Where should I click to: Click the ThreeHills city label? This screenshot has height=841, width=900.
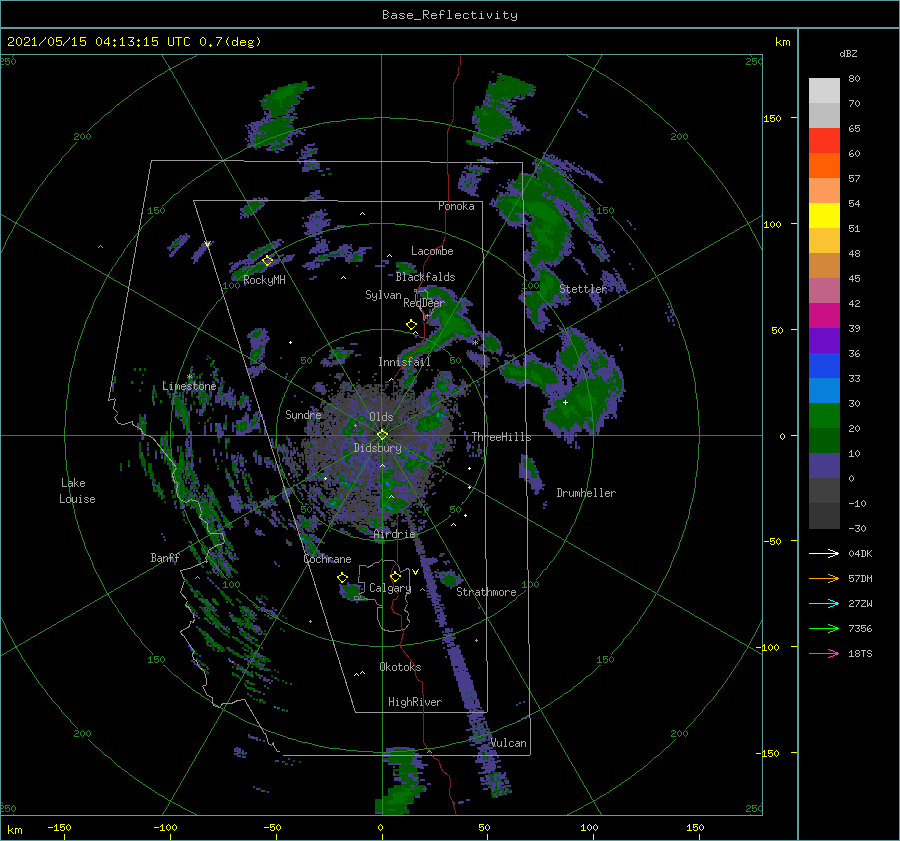click(502, 437)
